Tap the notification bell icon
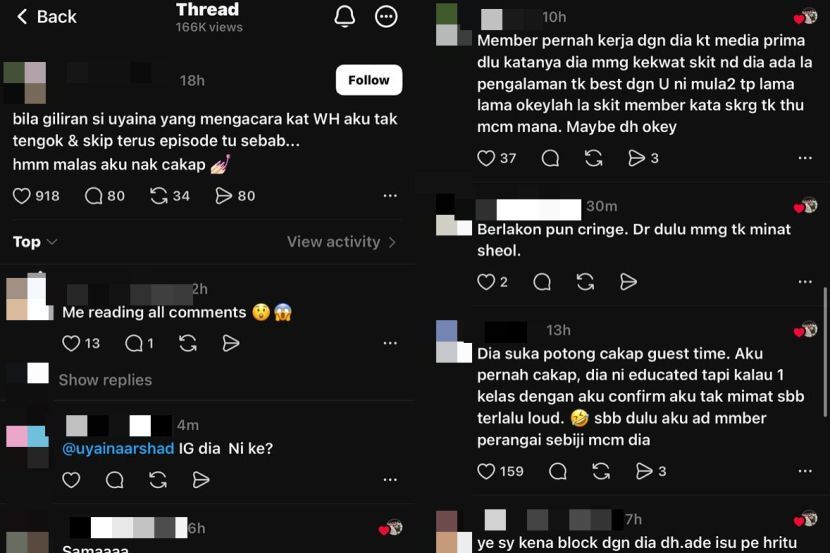The image size is (830, 553). 345,16
